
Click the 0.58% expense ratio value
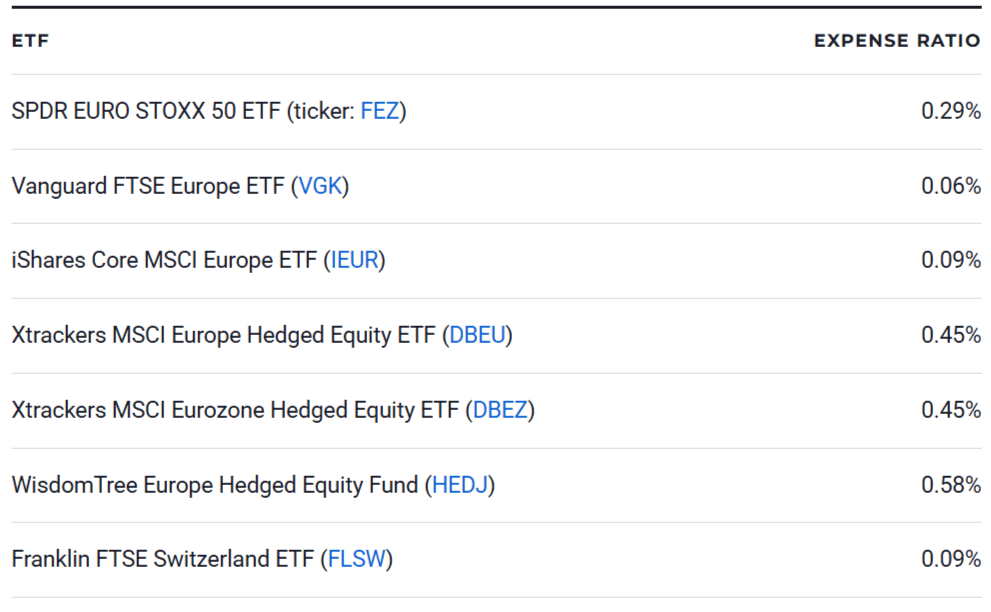pyautogui.click(x=950, y=485)
